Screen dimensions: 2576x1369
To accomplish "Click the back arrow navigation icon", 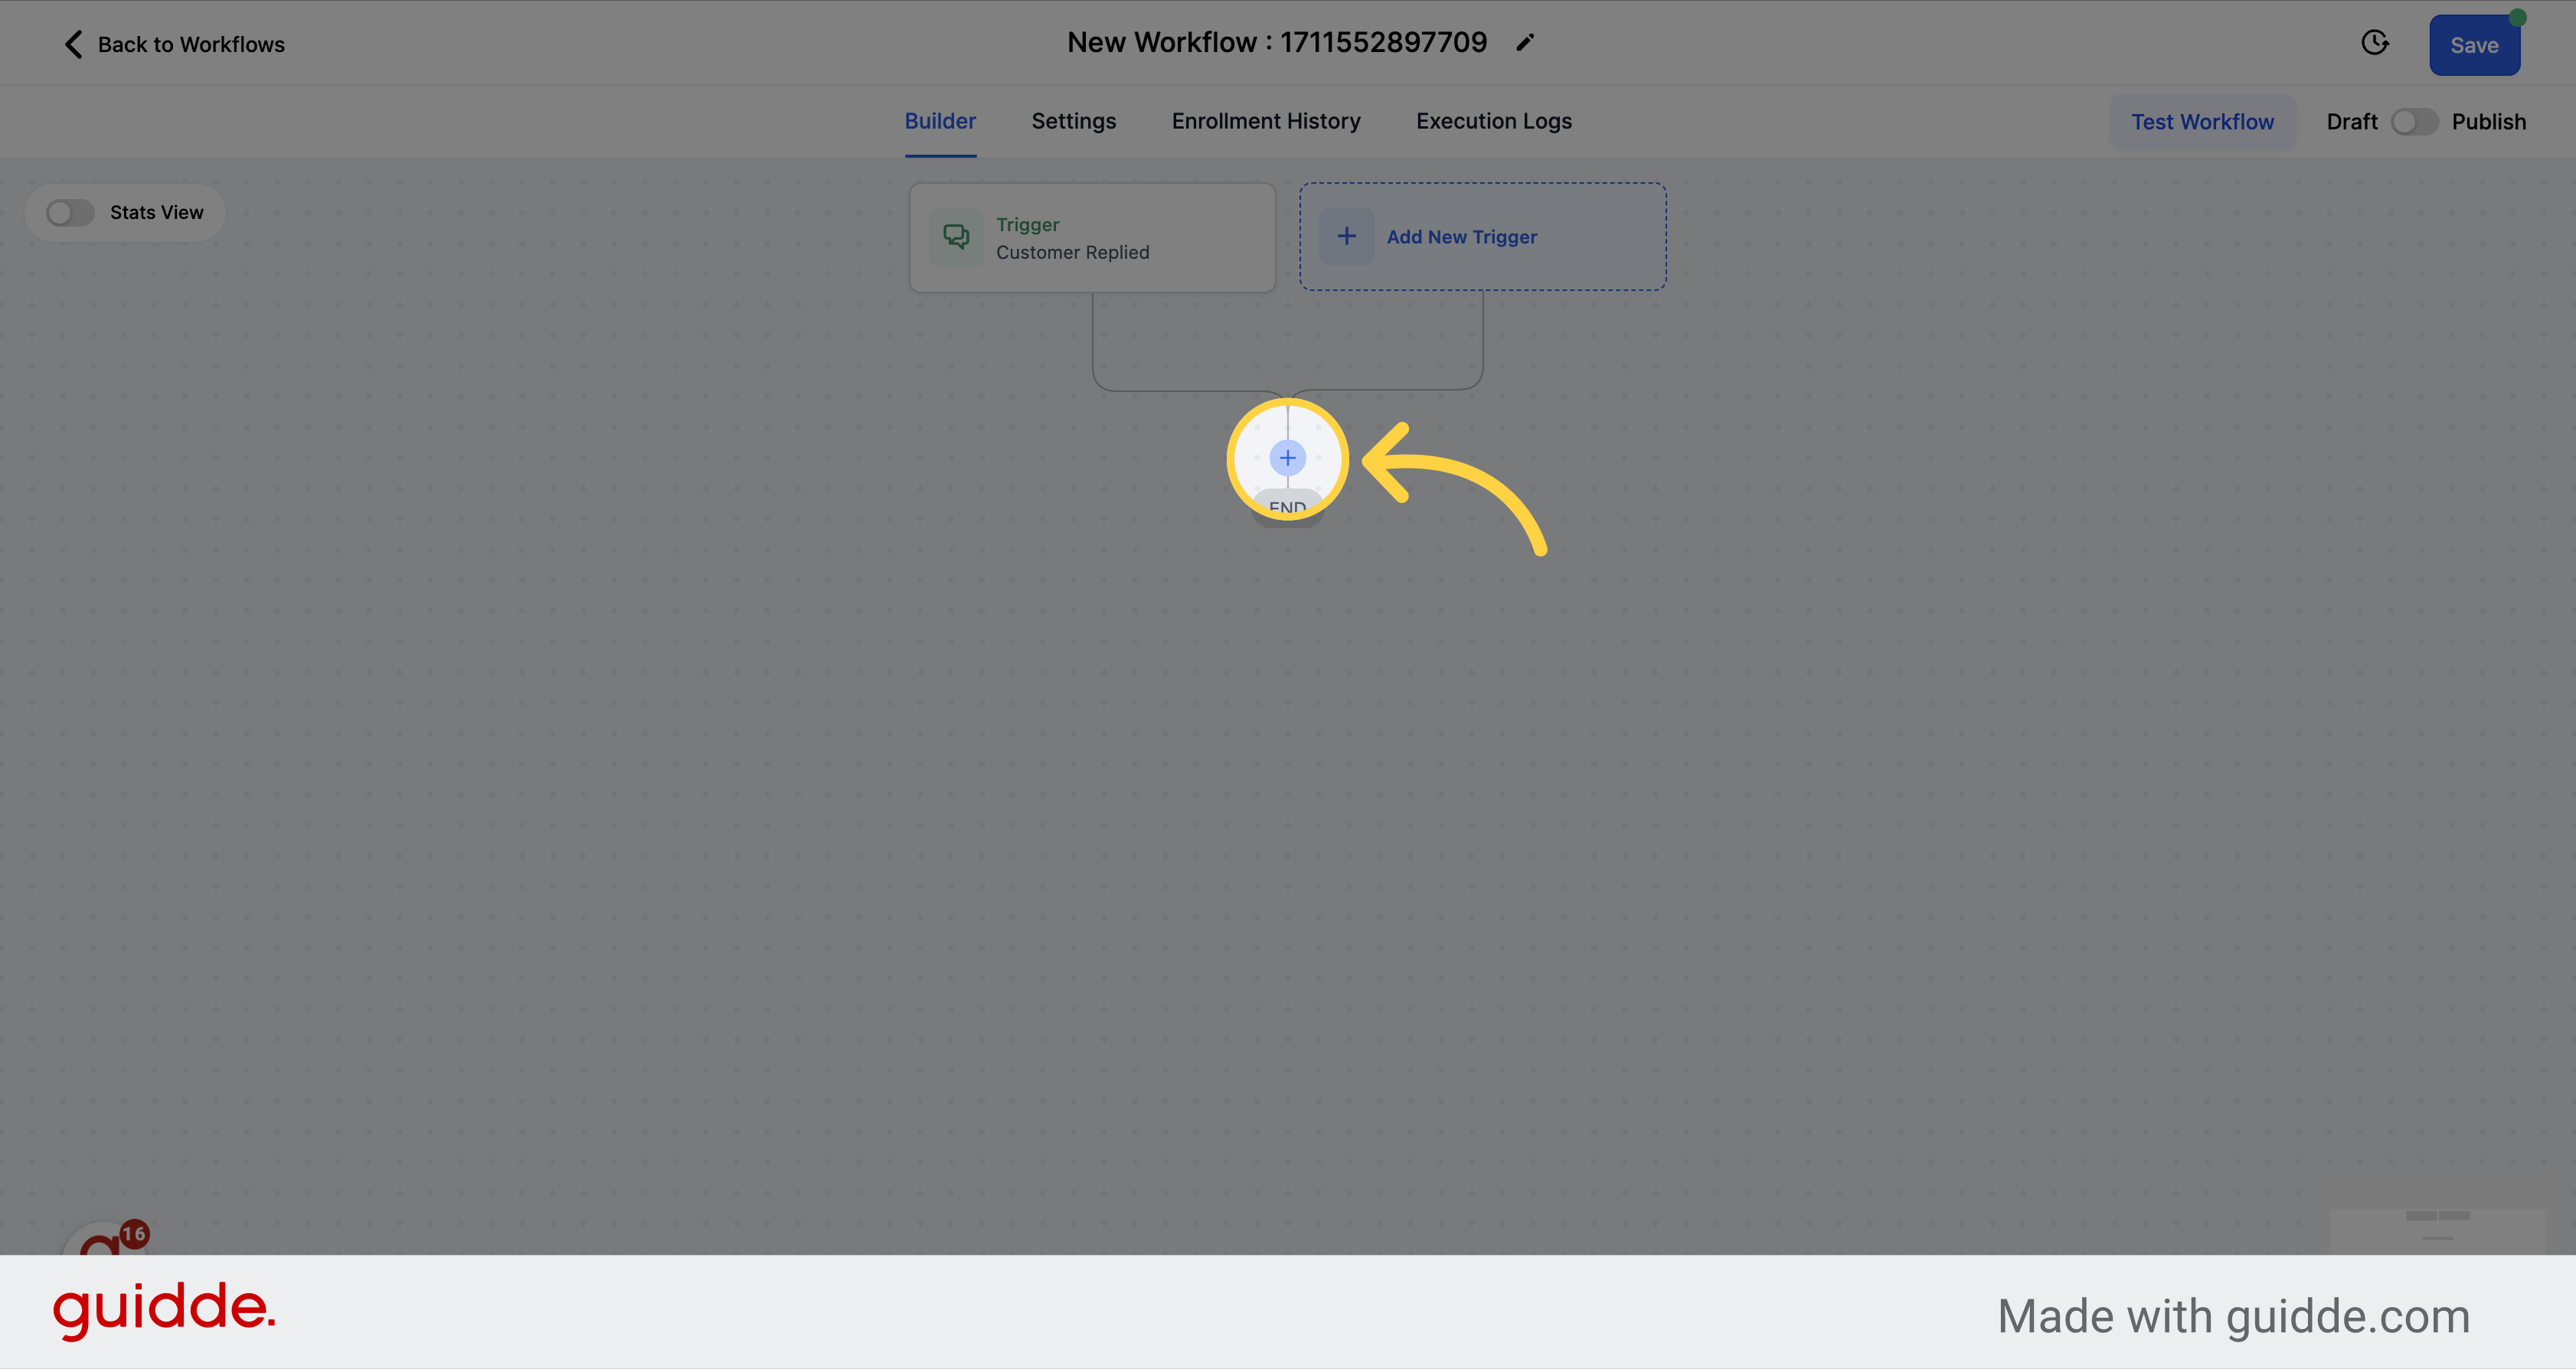I will 71,43.
